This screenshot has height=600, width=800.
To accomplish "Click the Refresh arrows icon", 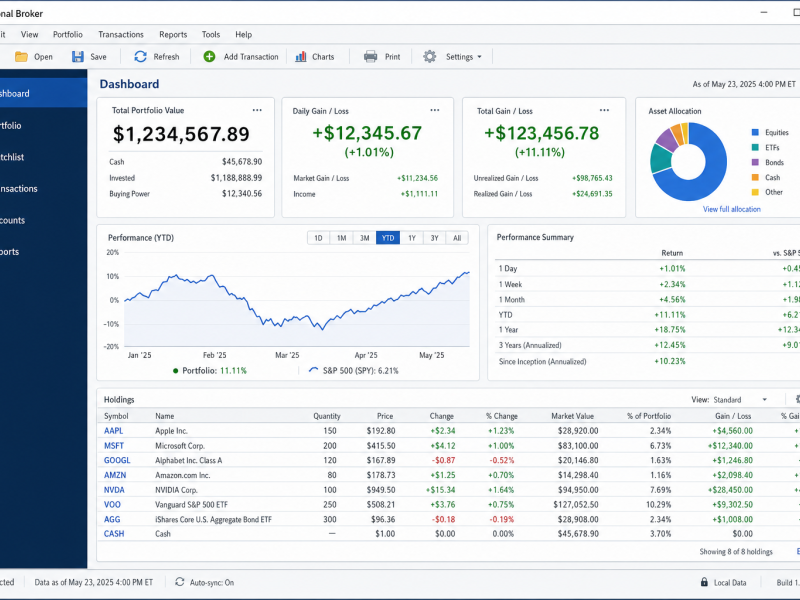I will point(140,57).
